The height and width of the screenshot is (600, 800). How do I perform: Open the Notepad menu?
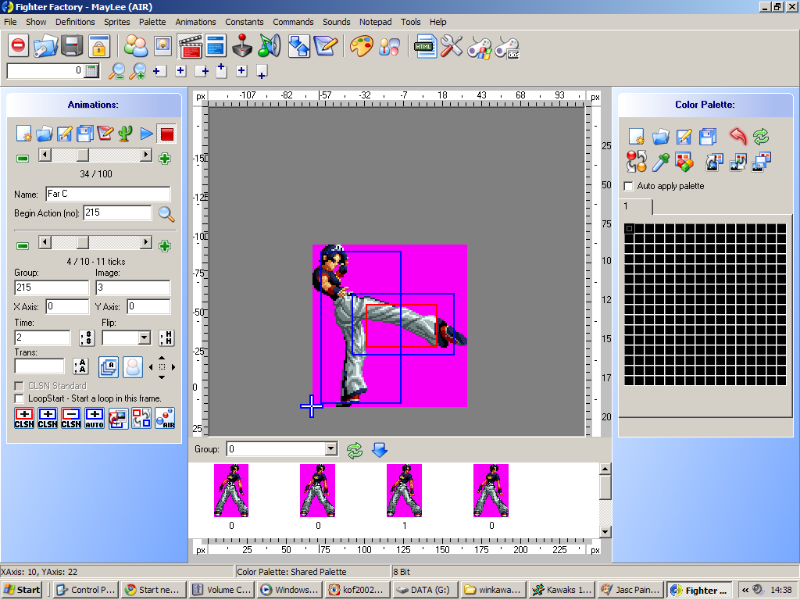(375, 21)
